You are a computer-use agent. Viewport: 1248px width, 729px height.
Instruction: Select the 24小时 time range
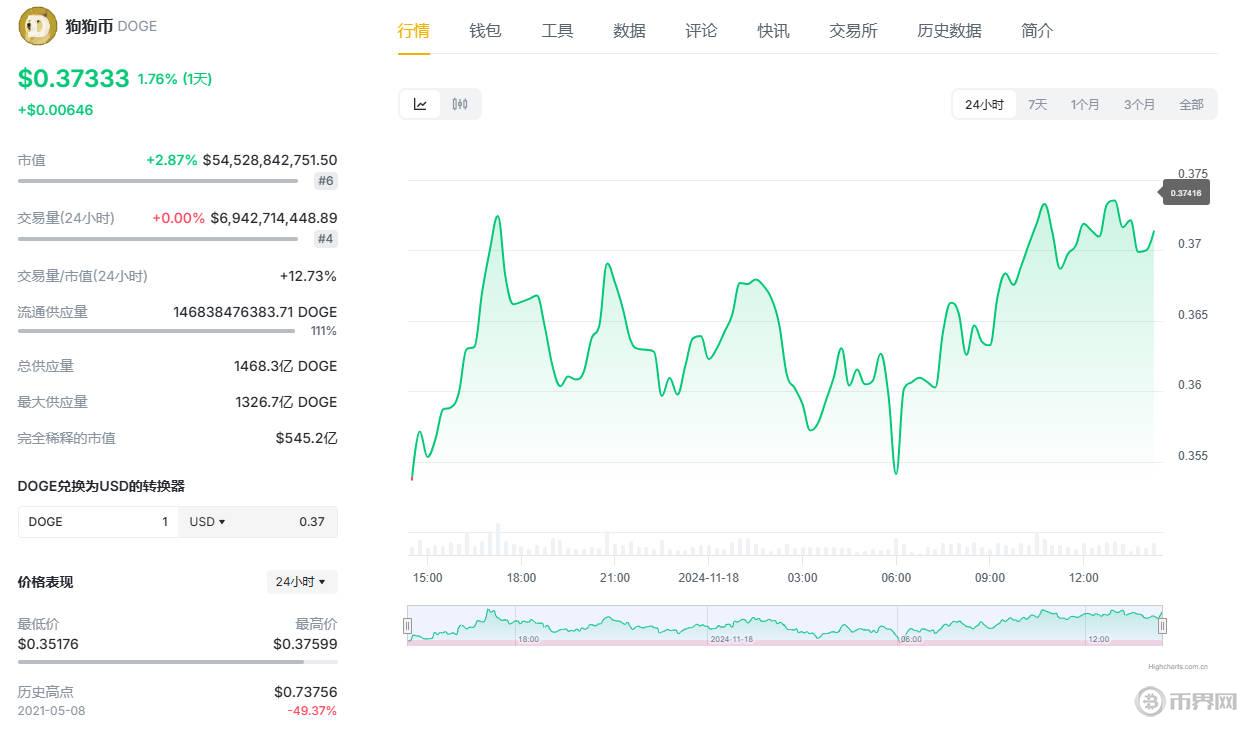click(x=984, y=104)
